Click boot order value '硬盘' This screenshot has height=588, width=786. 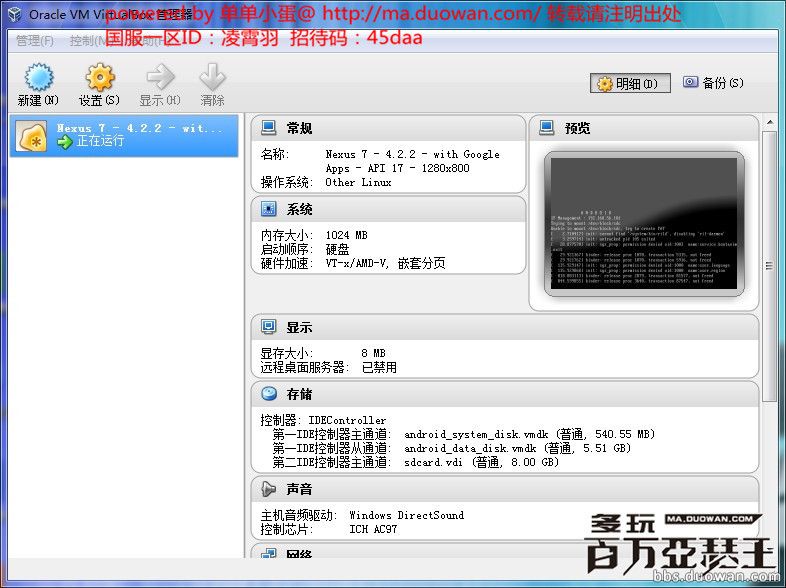tap(337, 249)
